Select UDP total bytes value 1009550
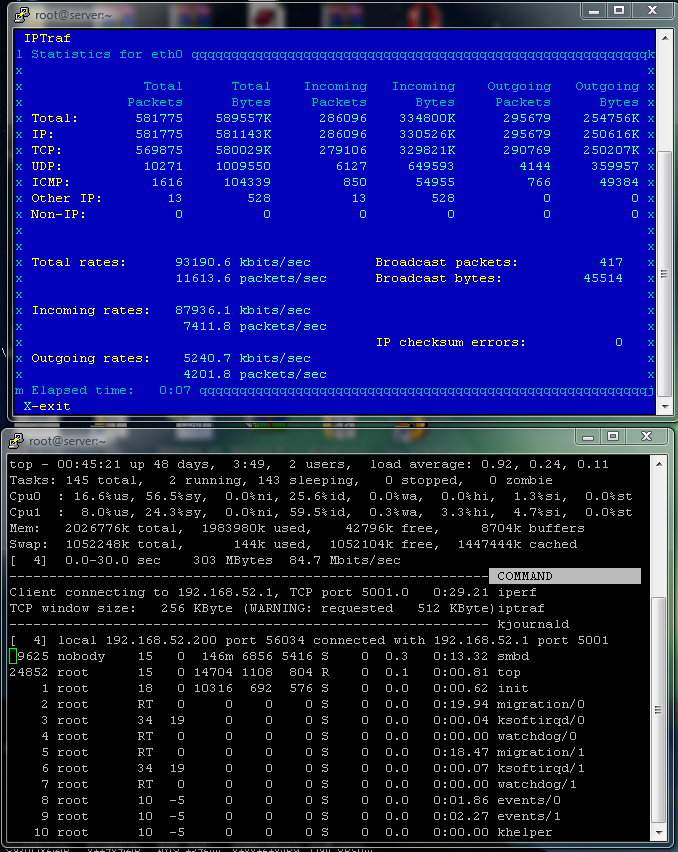 coord(243,166)
